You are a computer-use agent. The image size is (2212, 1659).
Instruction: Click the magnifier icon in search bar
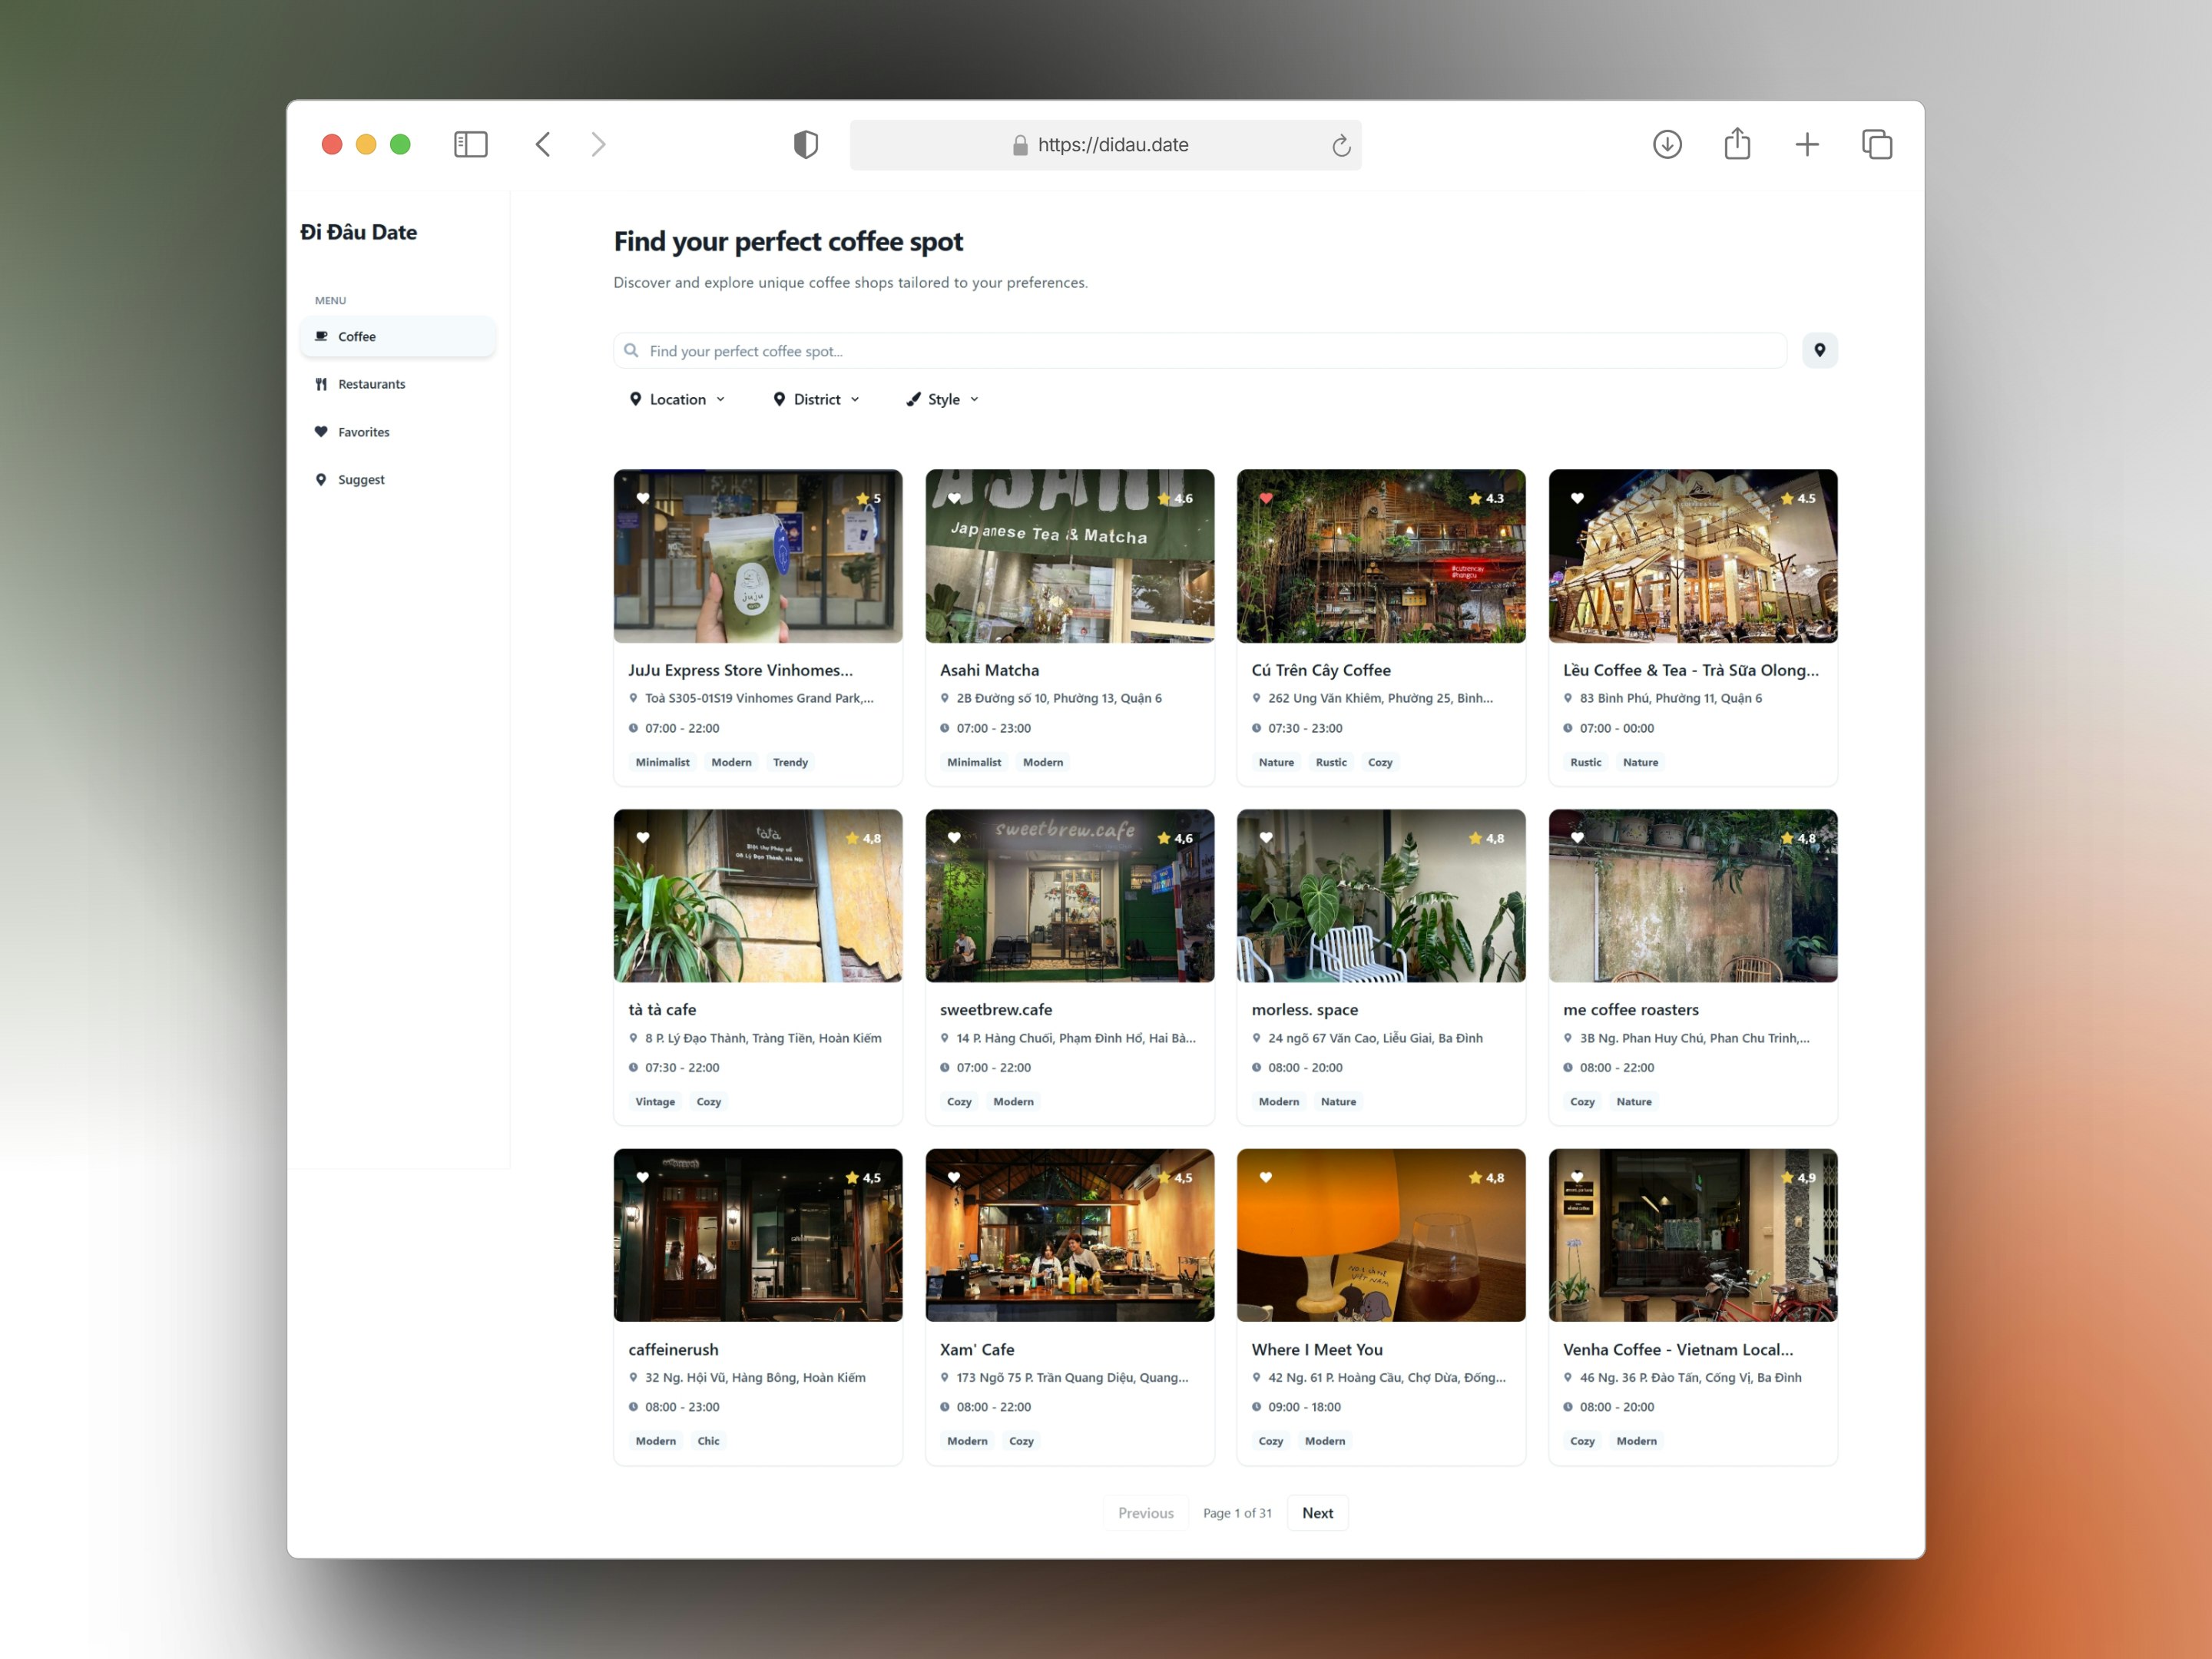pyautogui.click(x=631, y=351)
